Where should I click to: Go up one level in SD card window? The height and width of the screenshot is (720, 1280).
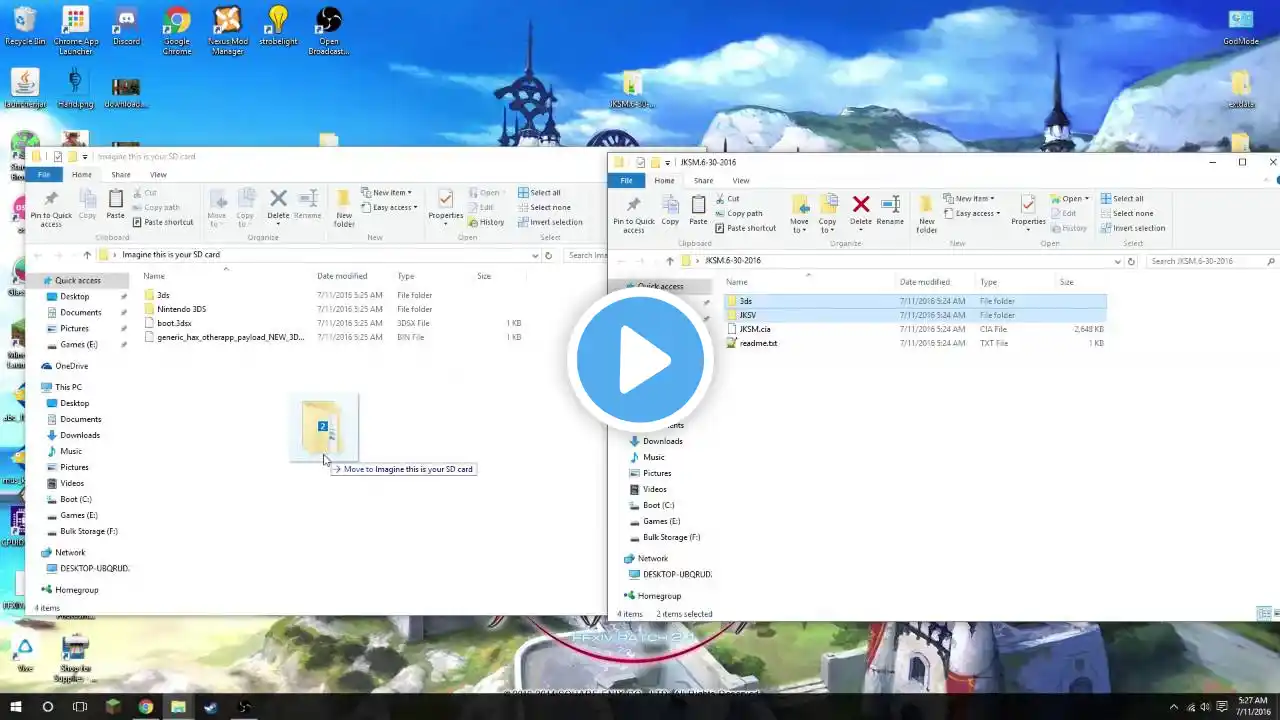click(87, 255)
